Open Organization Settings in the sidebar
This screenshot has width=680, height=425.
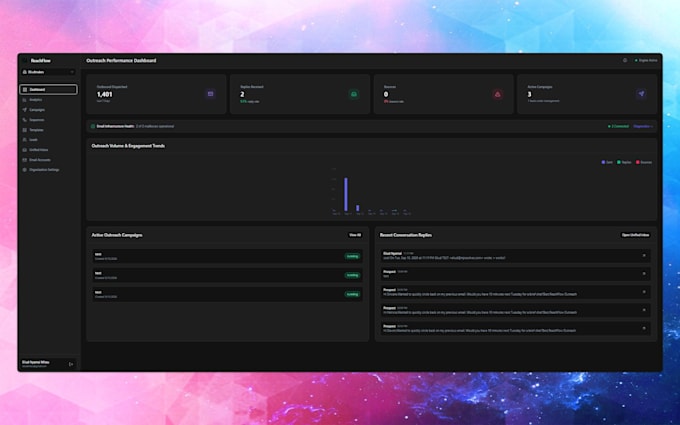49,170
